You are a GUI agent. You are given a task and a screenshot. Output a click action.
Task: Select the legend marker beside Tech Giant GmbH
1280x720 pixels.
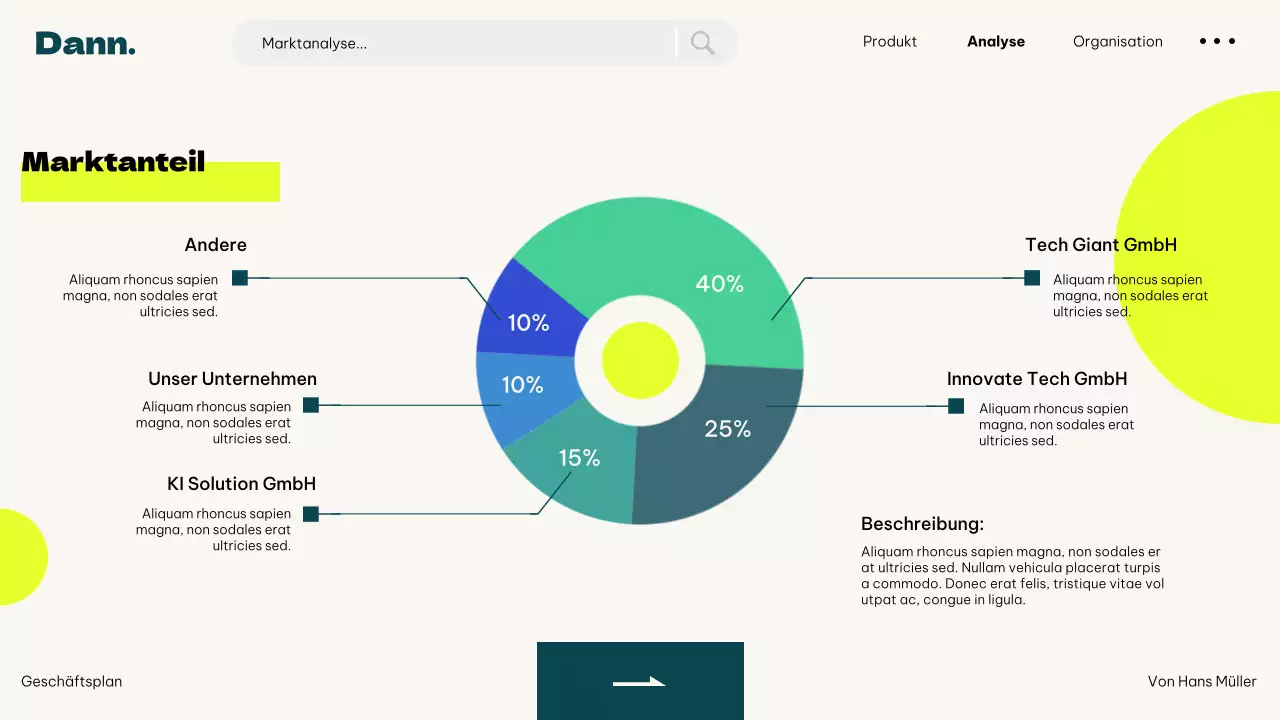(x=1031, y=277)
